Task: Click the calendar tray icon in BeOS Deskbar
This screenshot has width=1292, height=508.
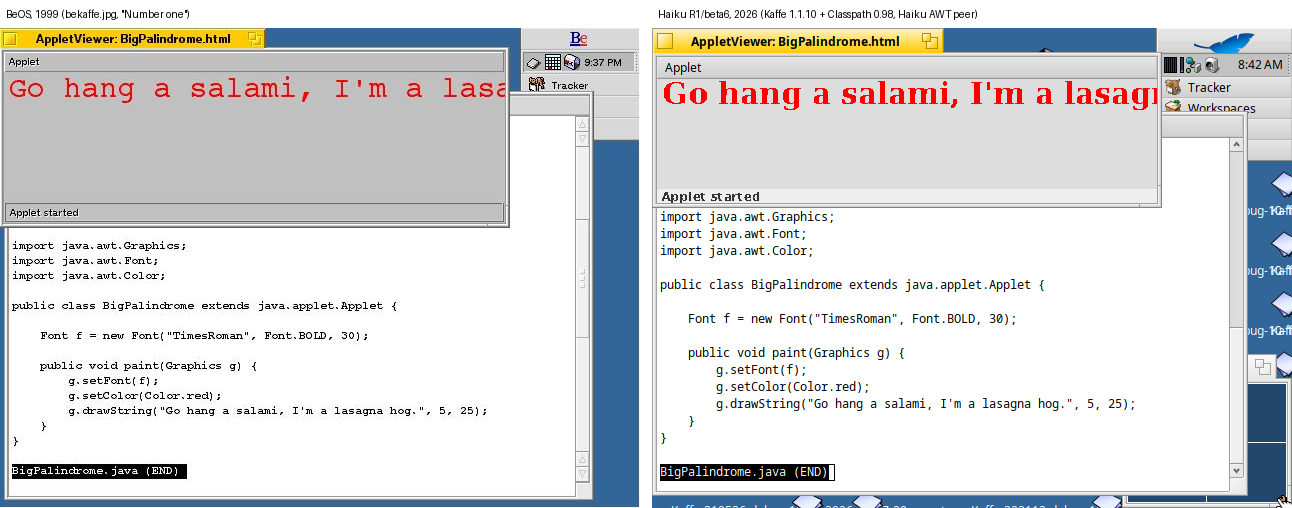Action: 553,62
